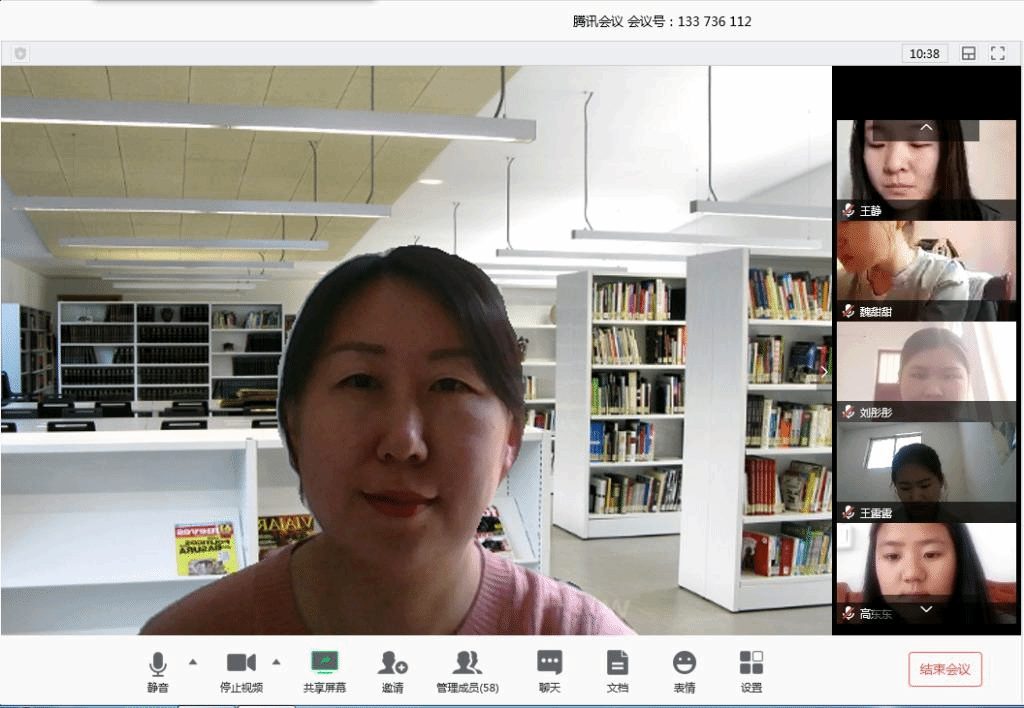Collapse participant sidebar with right arrow

[824, 370]
